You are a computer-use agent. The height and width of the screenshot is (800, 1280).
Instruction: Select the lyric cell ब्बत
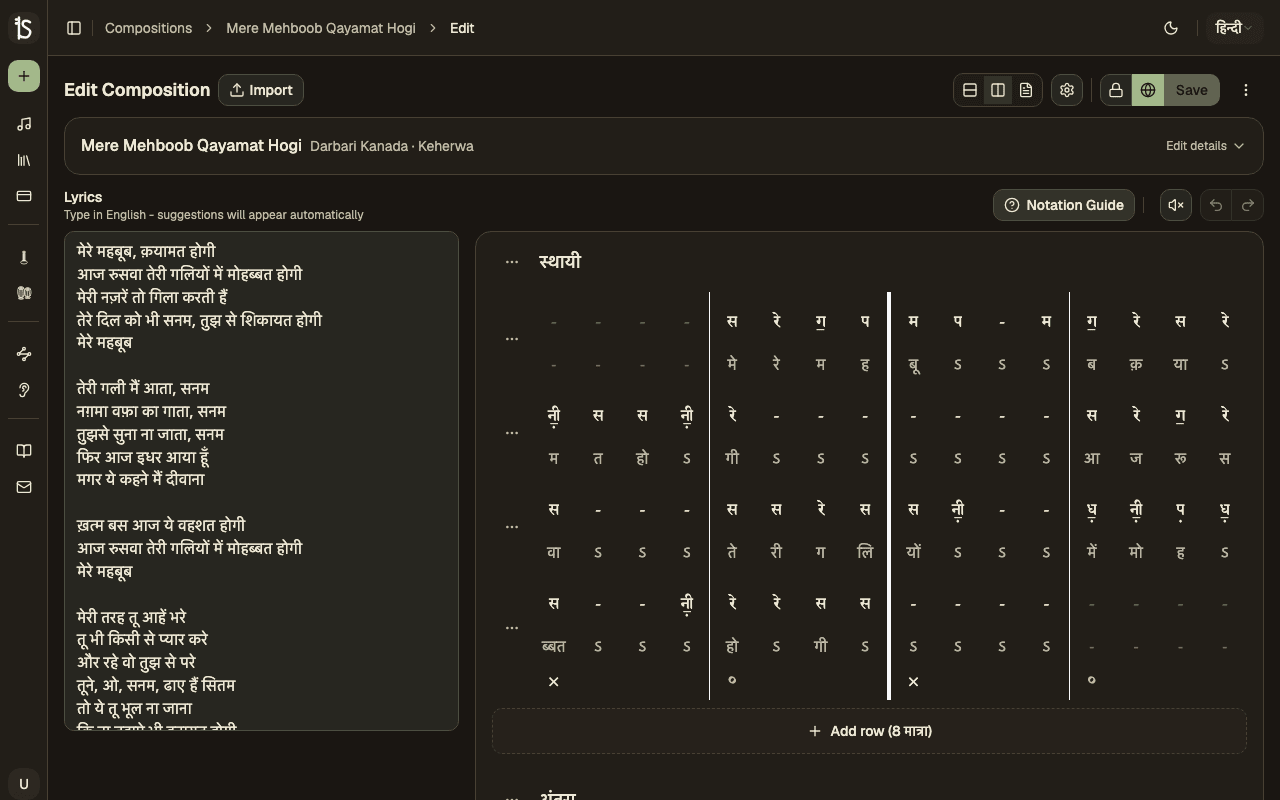coord(553,647)
